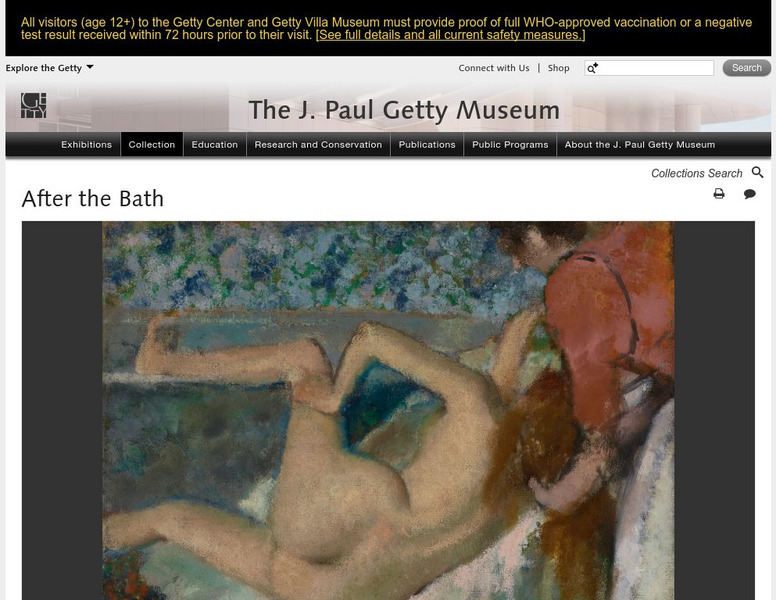Click the Collections Search magnifier icon
This screenshot has width=776, height=600.
pos(757,172)
